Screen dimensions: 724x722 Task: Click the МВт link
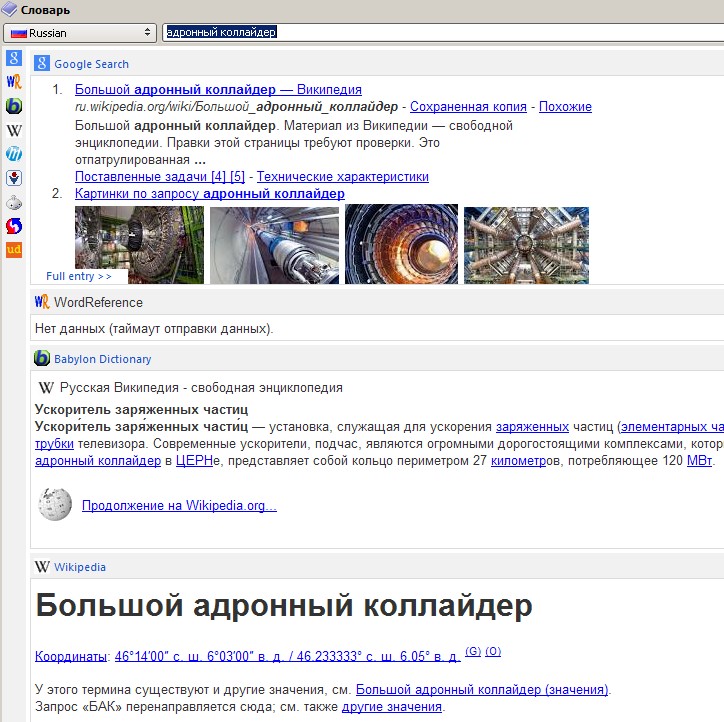point(700,460)
